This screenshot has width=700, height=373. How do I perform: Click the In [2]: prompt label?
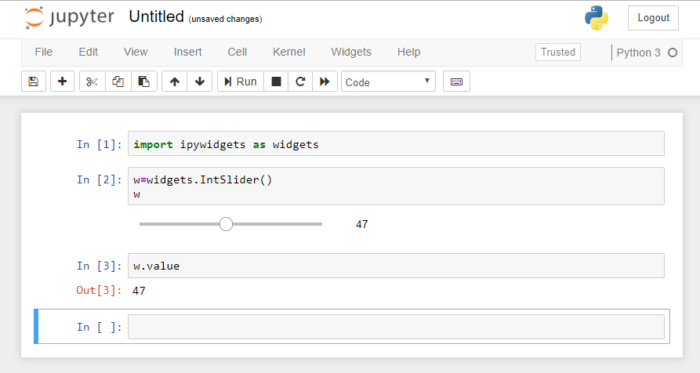point(99,180)
